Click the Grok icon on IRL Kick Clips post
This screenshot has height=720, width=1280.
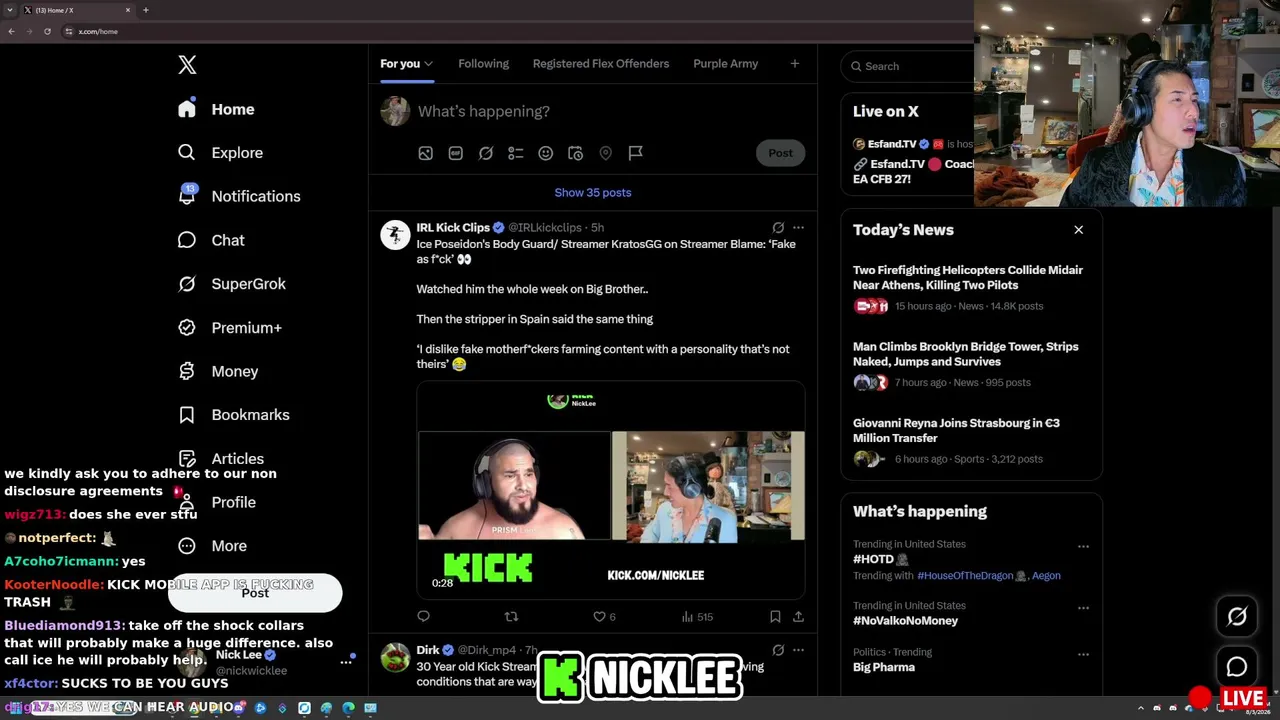[778, 228]
